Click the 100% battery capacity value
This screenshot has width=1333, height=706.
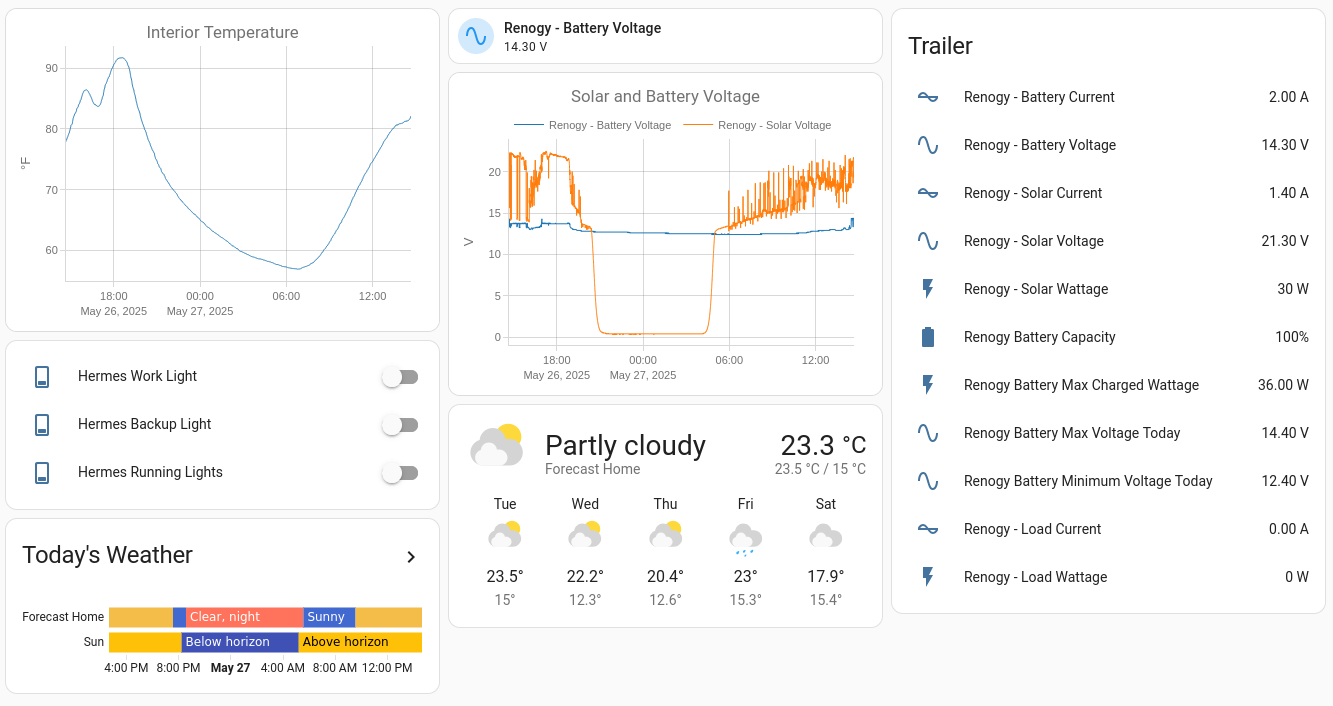point(1292,337)
